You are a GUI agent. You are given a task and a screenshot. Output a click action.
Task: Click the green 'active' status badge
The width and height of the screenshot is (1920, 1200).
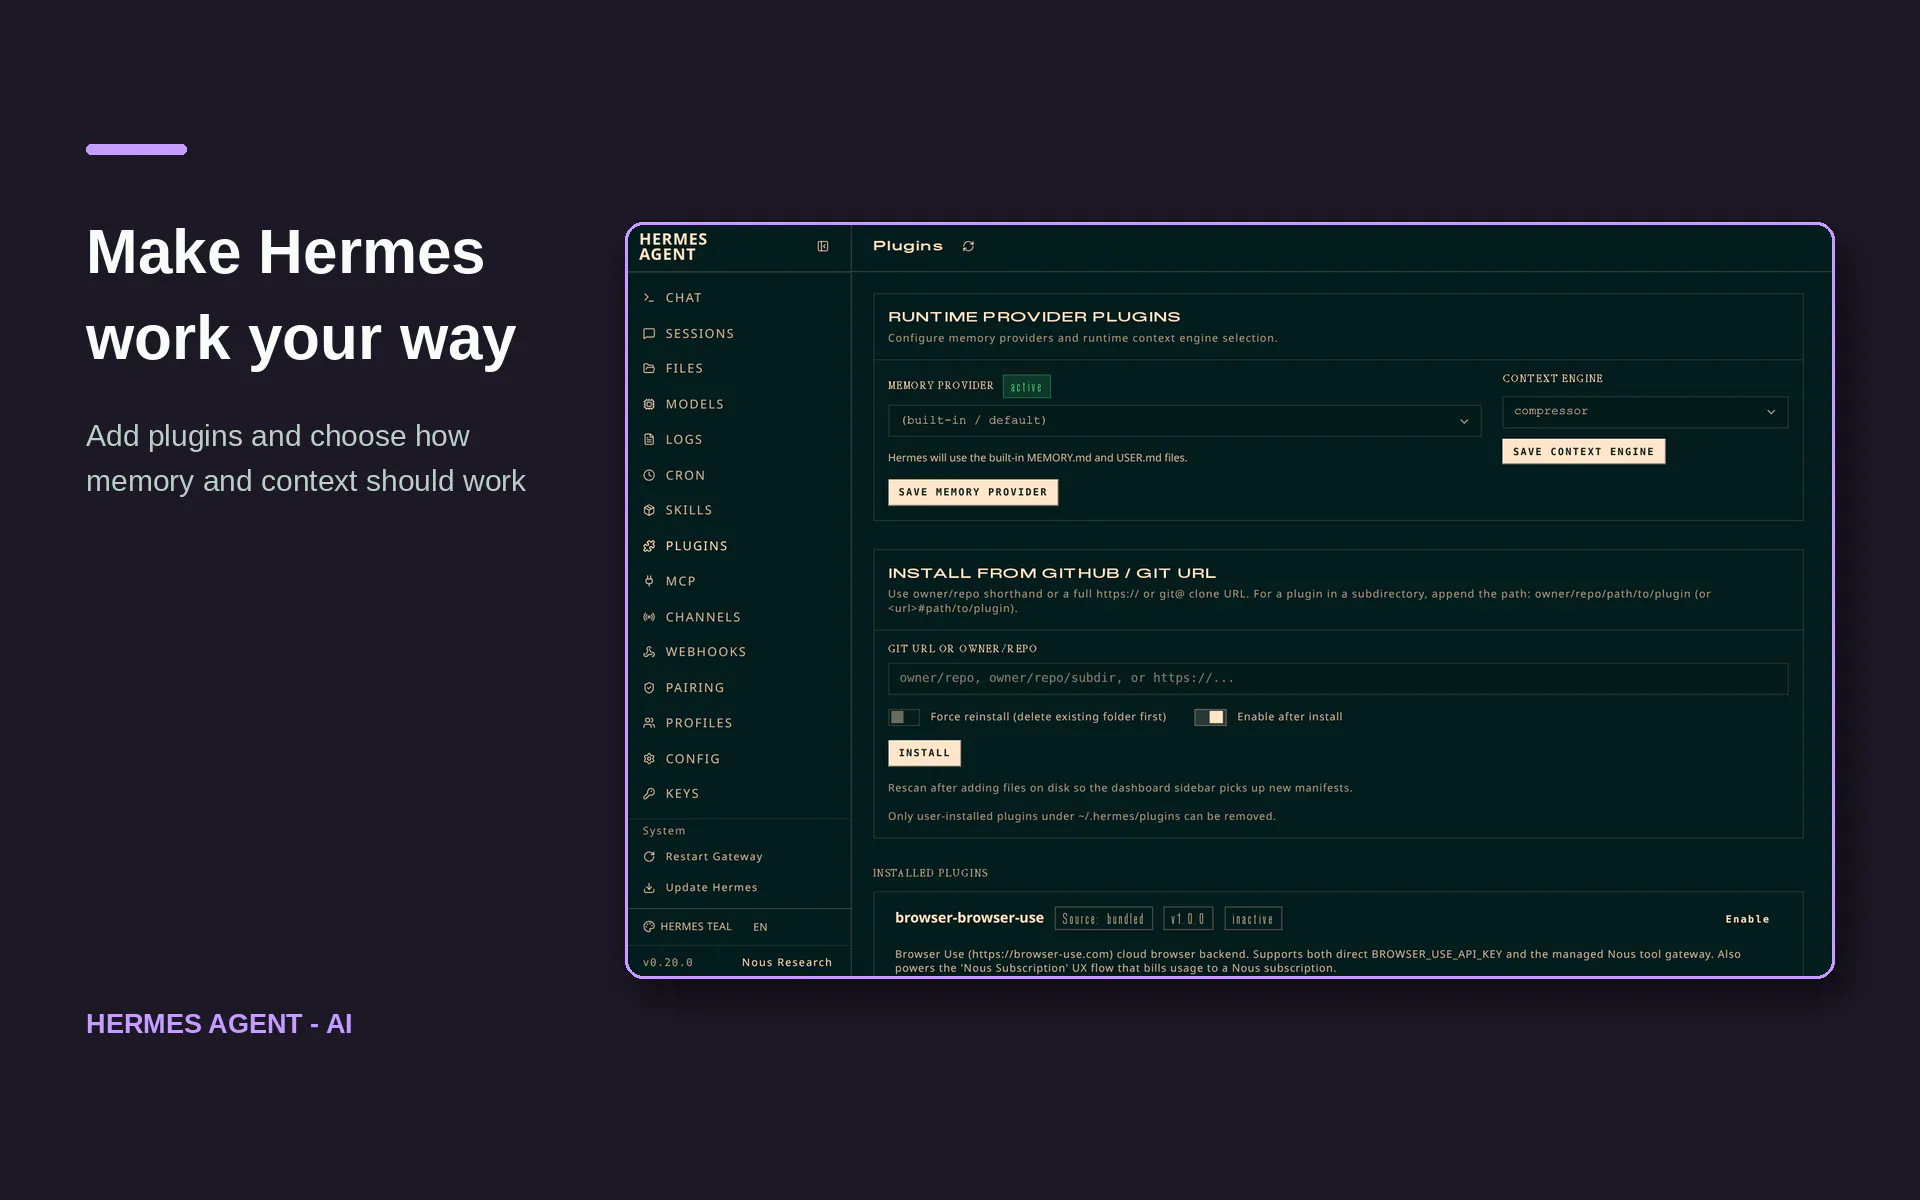1026,387
